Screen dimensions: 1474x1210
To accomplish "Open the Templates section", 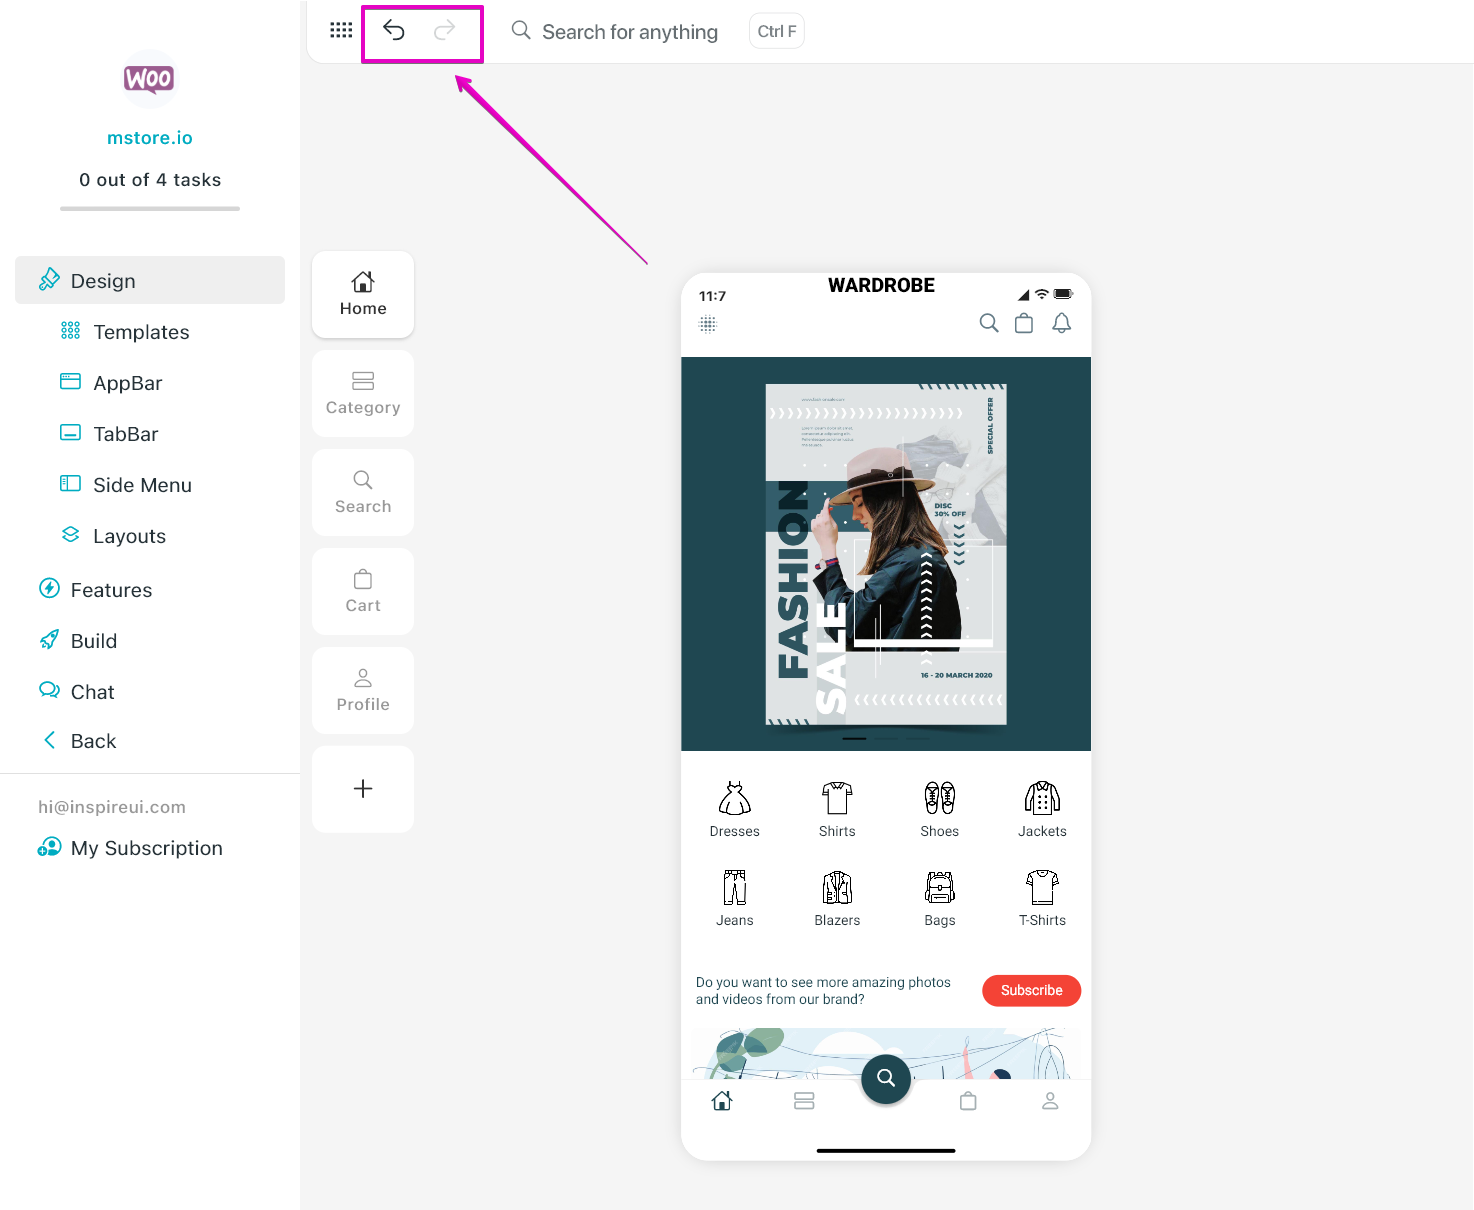I will [x=141, y=332].
